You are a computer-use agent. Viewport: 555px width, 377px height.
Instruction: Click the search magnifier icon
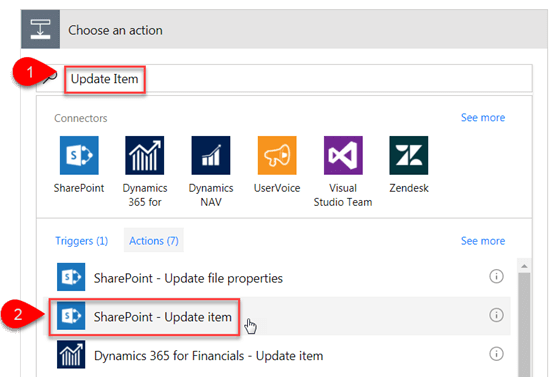[50, 77]
